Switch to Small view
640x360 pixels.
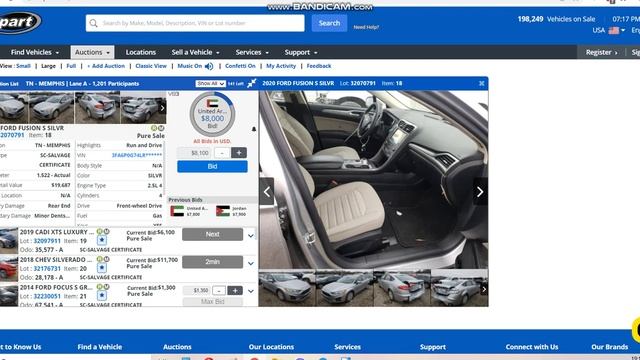(23, 66)
